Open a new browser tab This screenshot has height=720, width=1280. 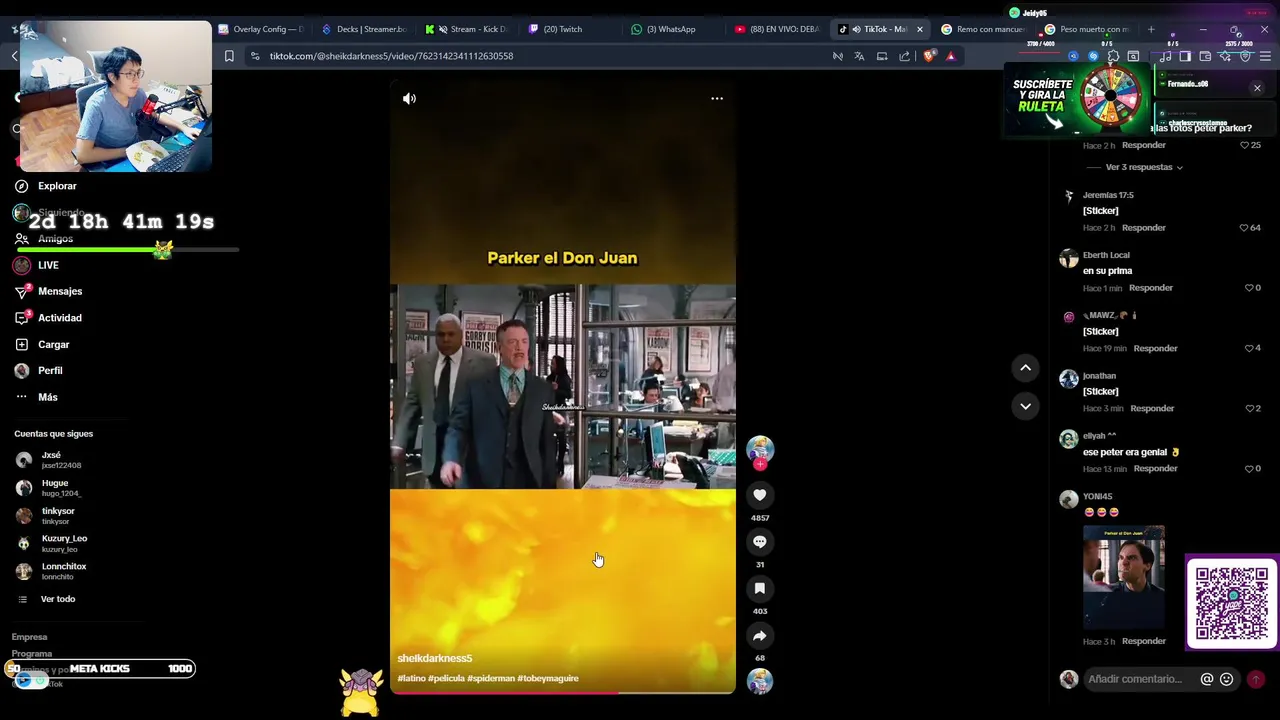(1151, 29)
